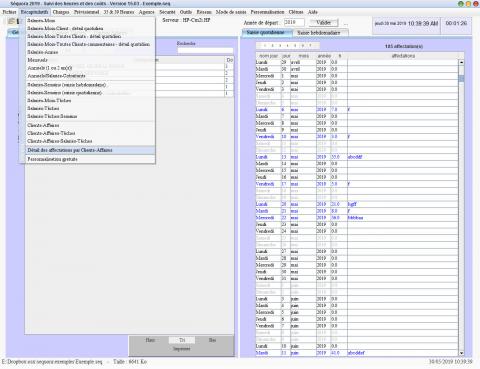Select the Mercredi 22 mai row
480x369 pixels.
click(x=357, y=218)
